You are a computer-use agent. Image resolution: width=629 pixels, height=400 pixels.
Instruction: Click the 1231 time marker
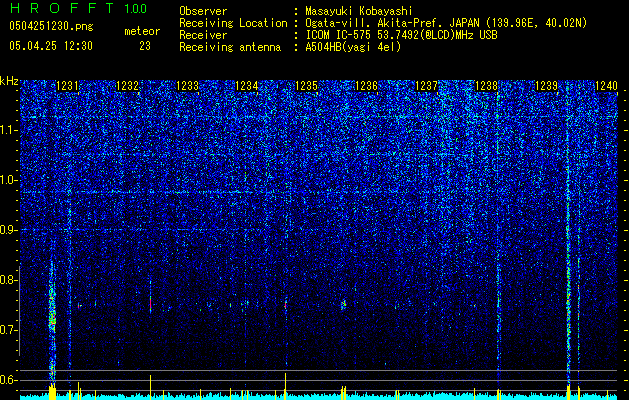(x=67, y=86)
